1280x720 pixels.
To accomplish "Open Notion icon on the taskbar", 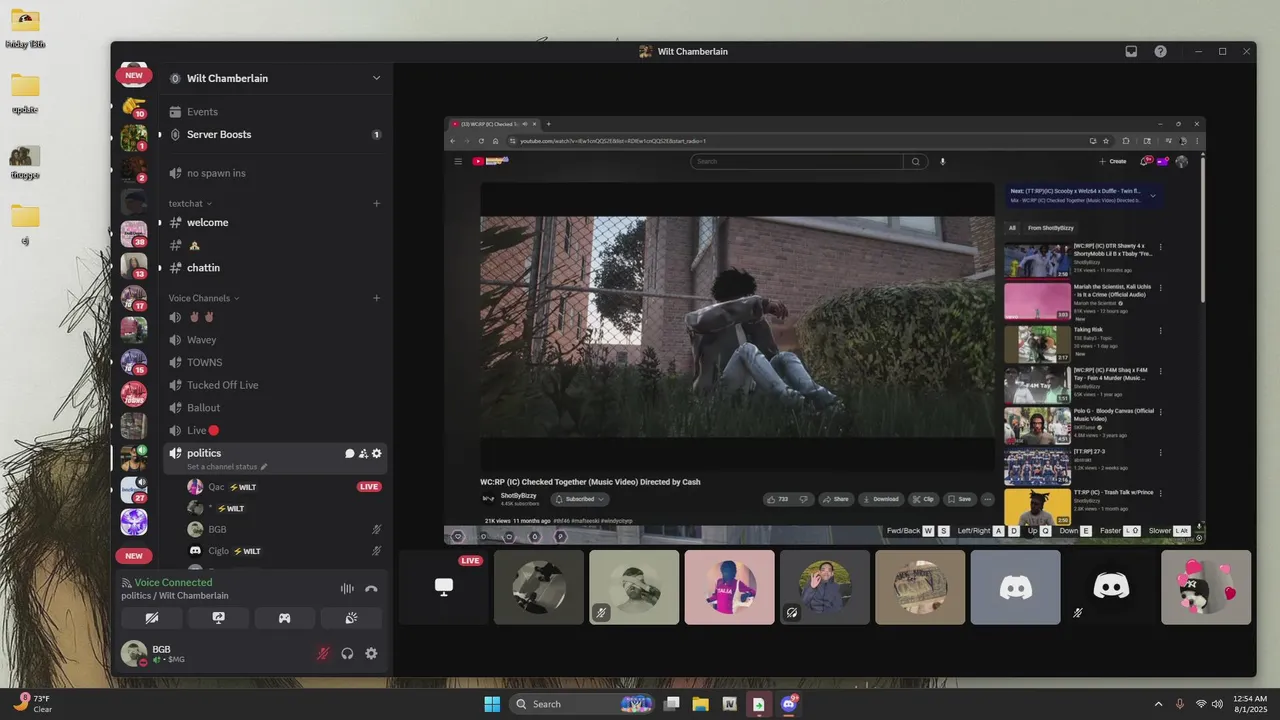I will click(x=730, y=704).
